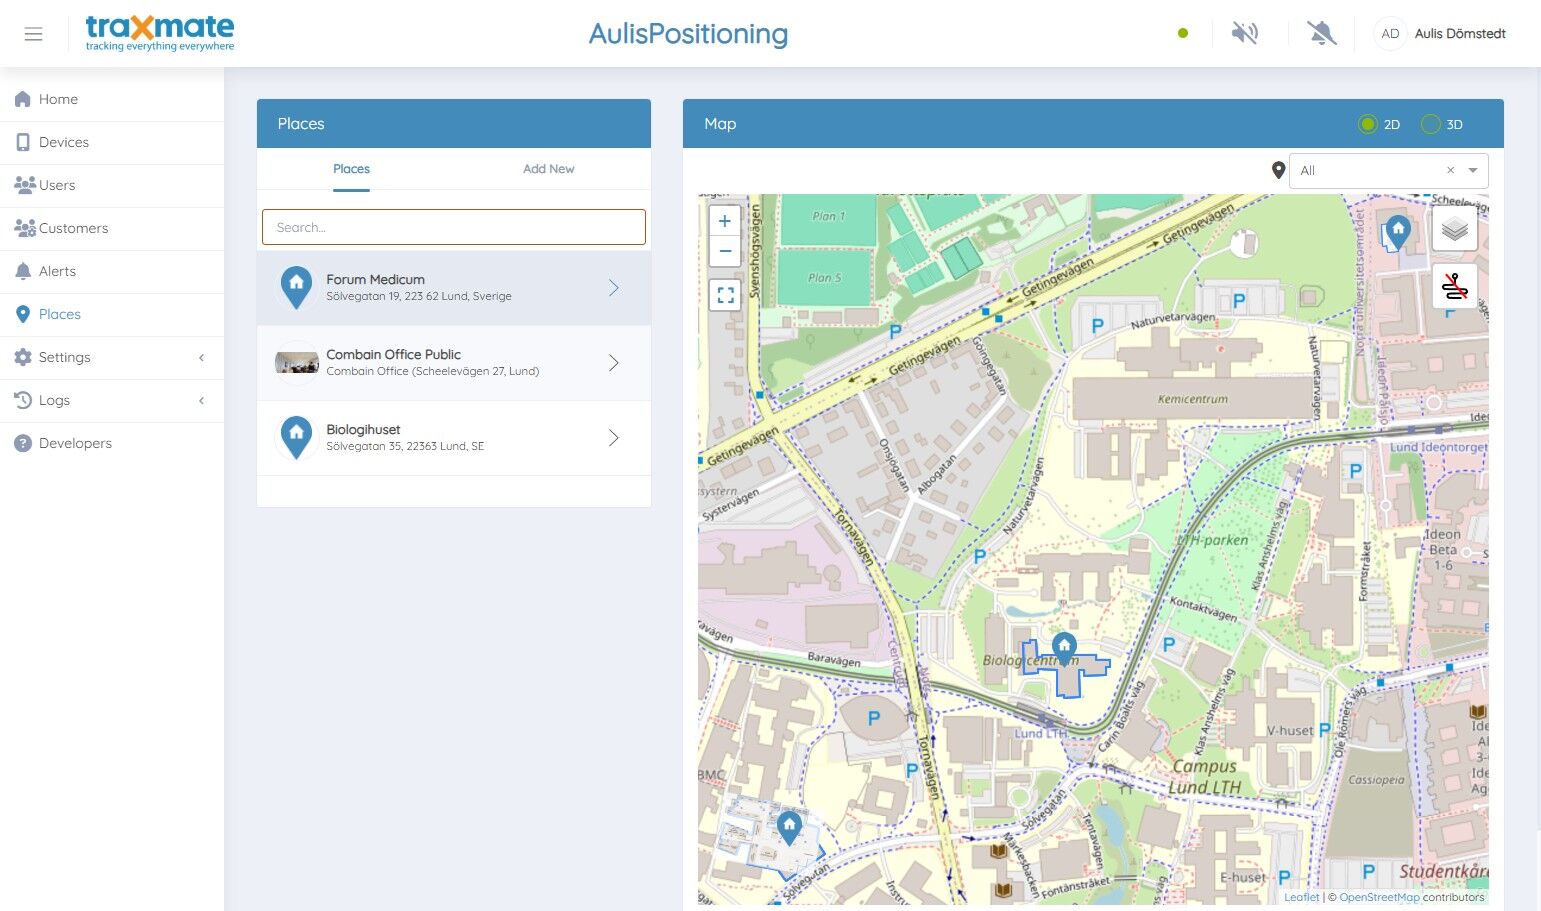Screen dimensions: 1541x911
Task: Zoom in on the map
Action: [x=725, y=221]
